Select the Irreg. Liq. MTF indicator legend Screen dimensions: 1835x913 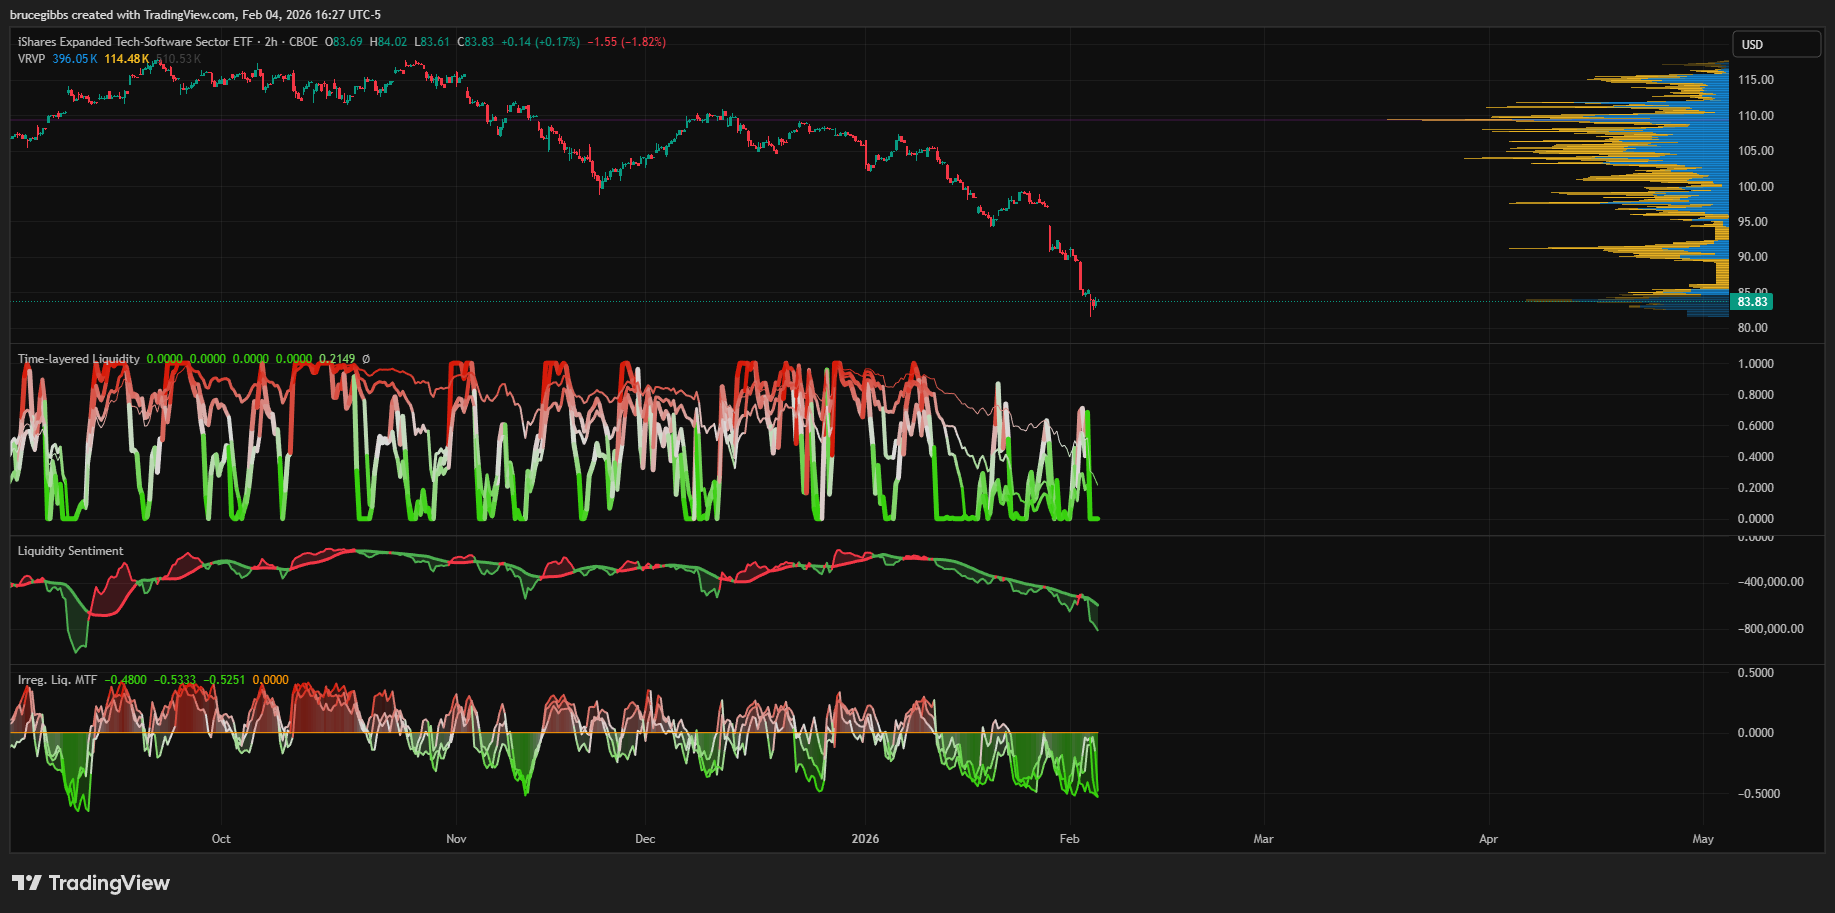point(57,680)
